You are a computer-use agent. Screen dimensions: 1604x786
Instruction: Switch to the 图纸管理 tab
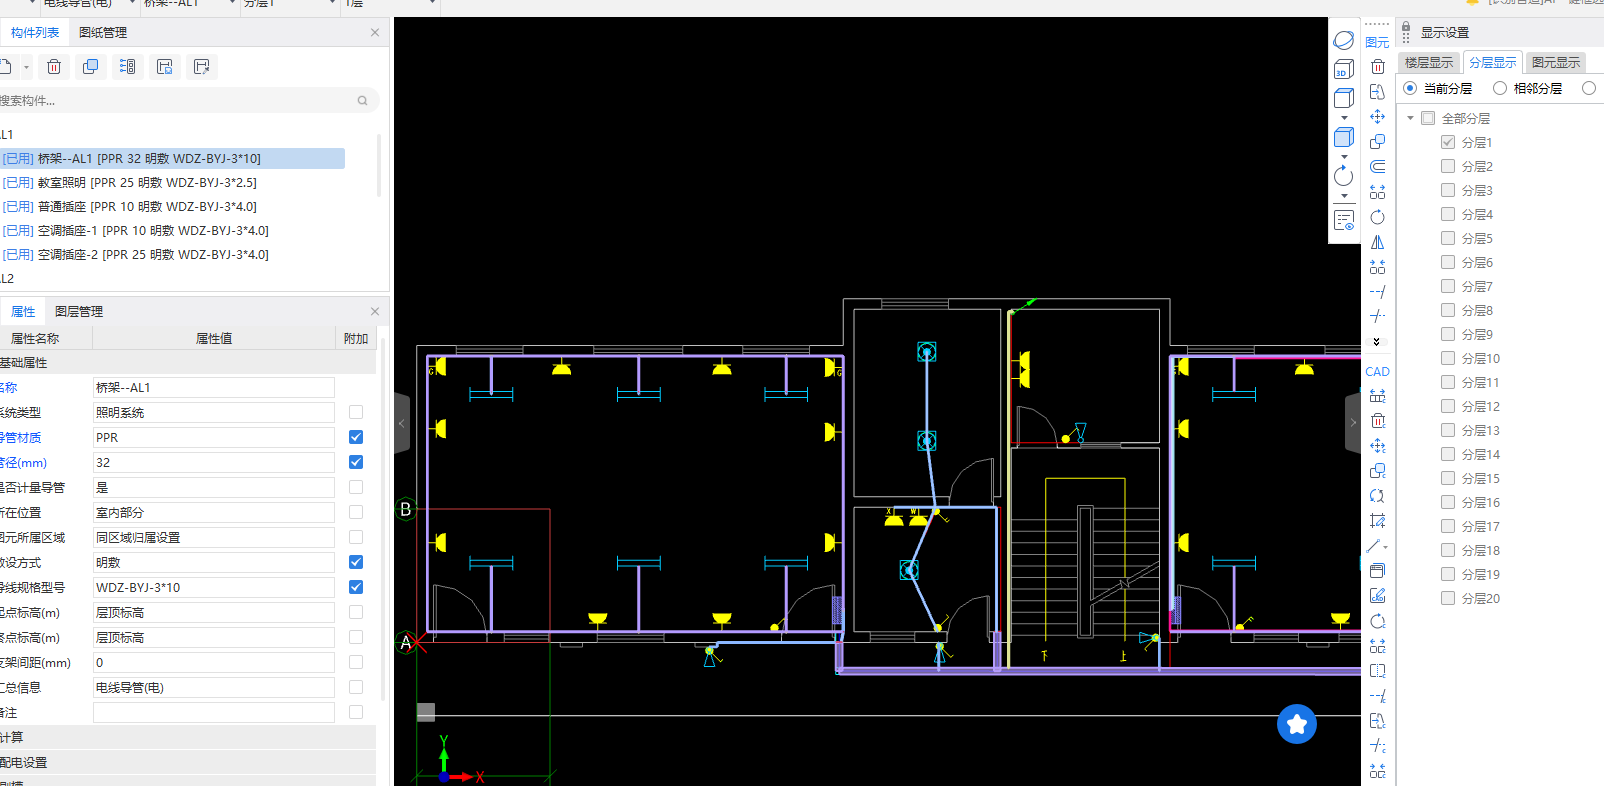(x=103, y=33)
